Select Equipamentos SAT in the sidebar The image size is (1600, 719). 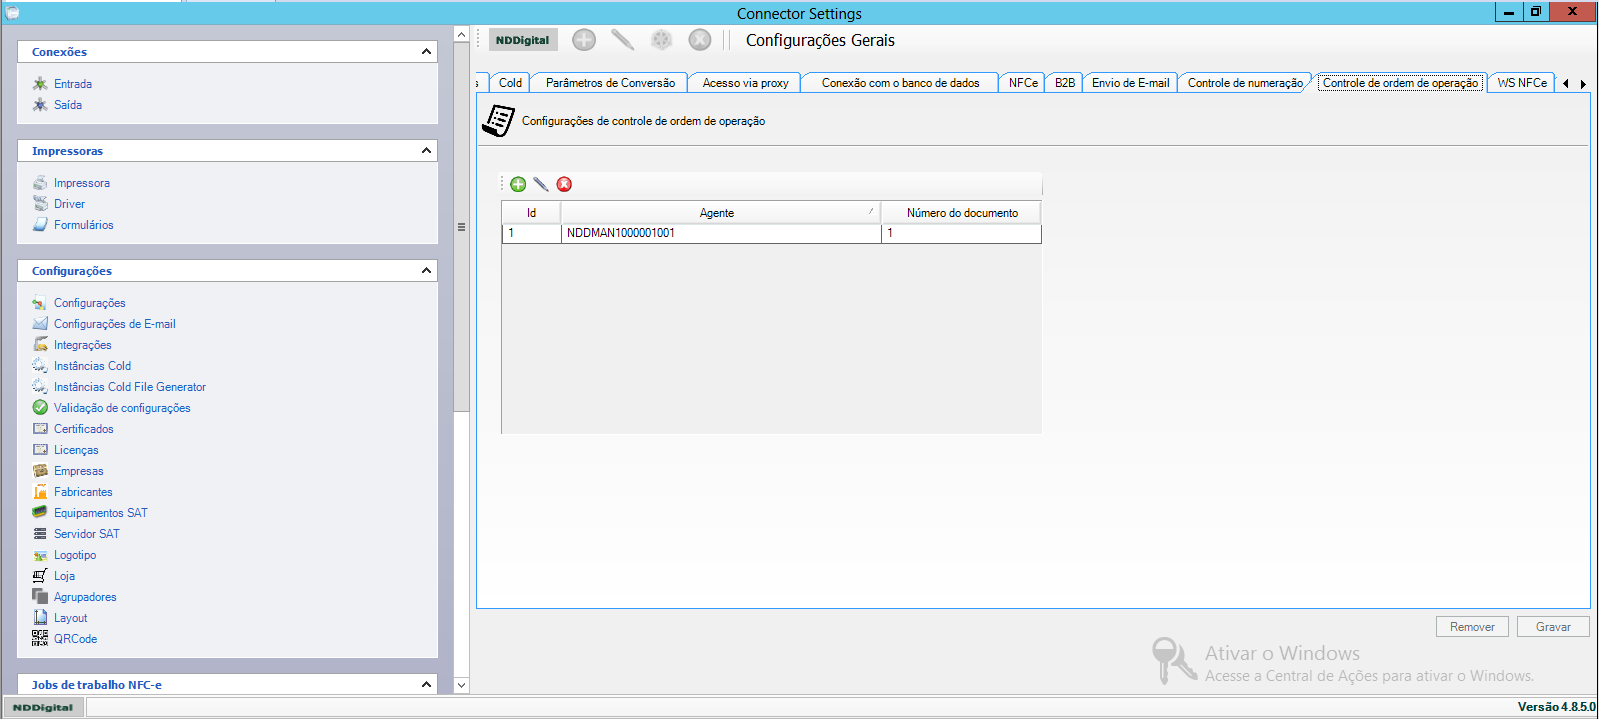pos(100,513)
